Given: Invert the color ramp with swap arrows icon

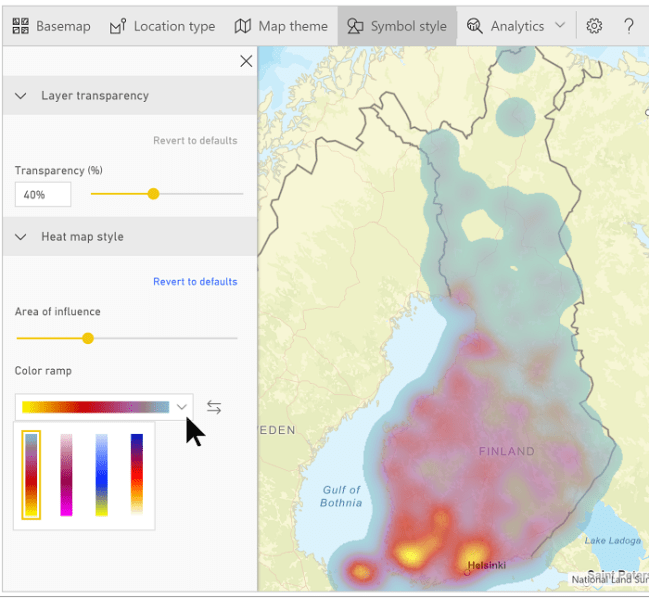Looking at the screenshot, I should (x=214, y=407).
